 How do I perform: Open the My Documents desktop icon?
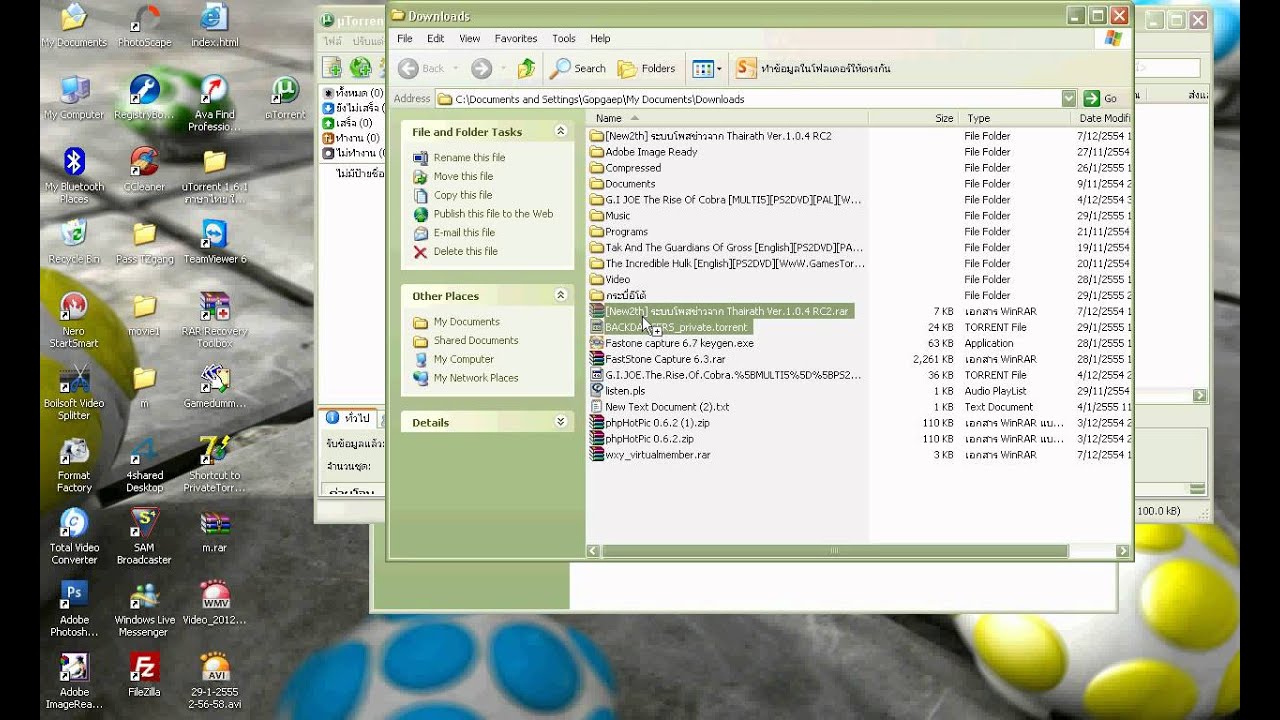[74, 26]
